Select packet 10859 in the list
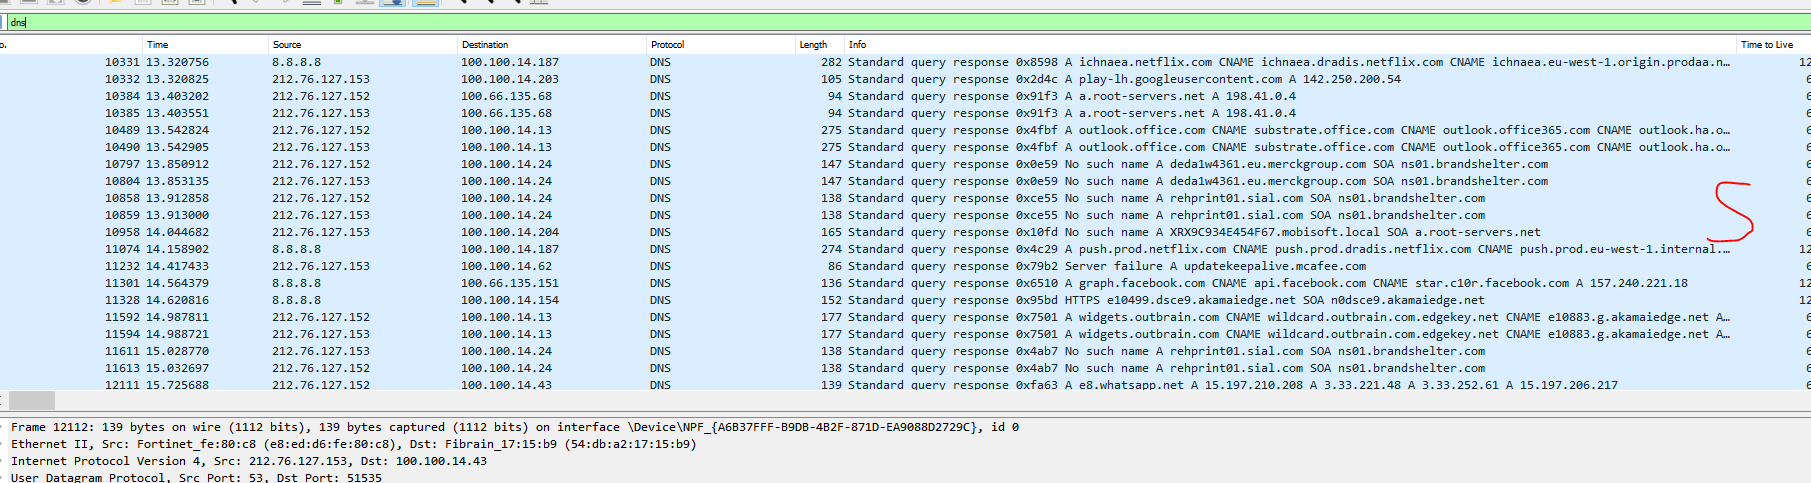 (x=905, y=215)
